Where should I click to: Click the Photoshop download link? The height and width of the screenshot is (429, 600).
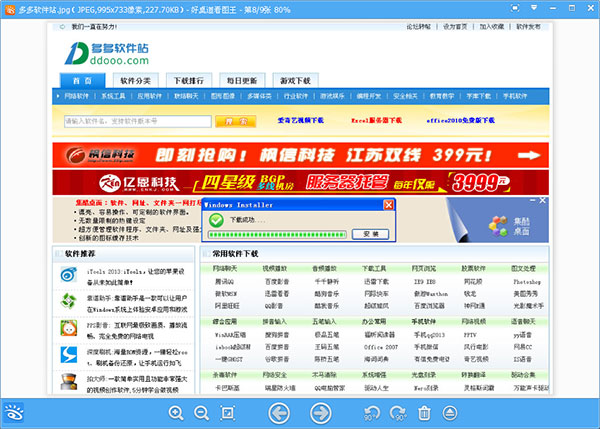click(527, 282)
